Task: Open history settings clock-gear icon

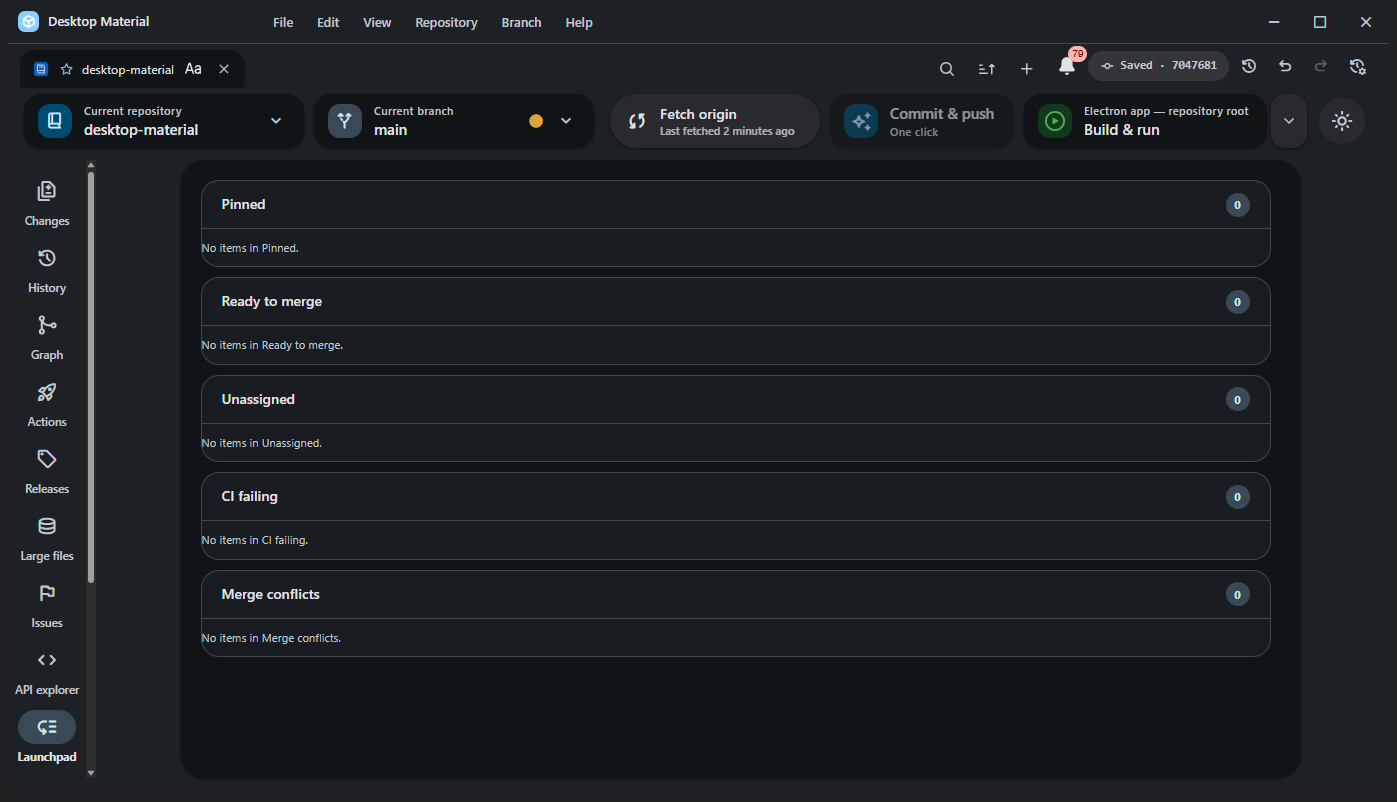Action: tap(1357, 66)
